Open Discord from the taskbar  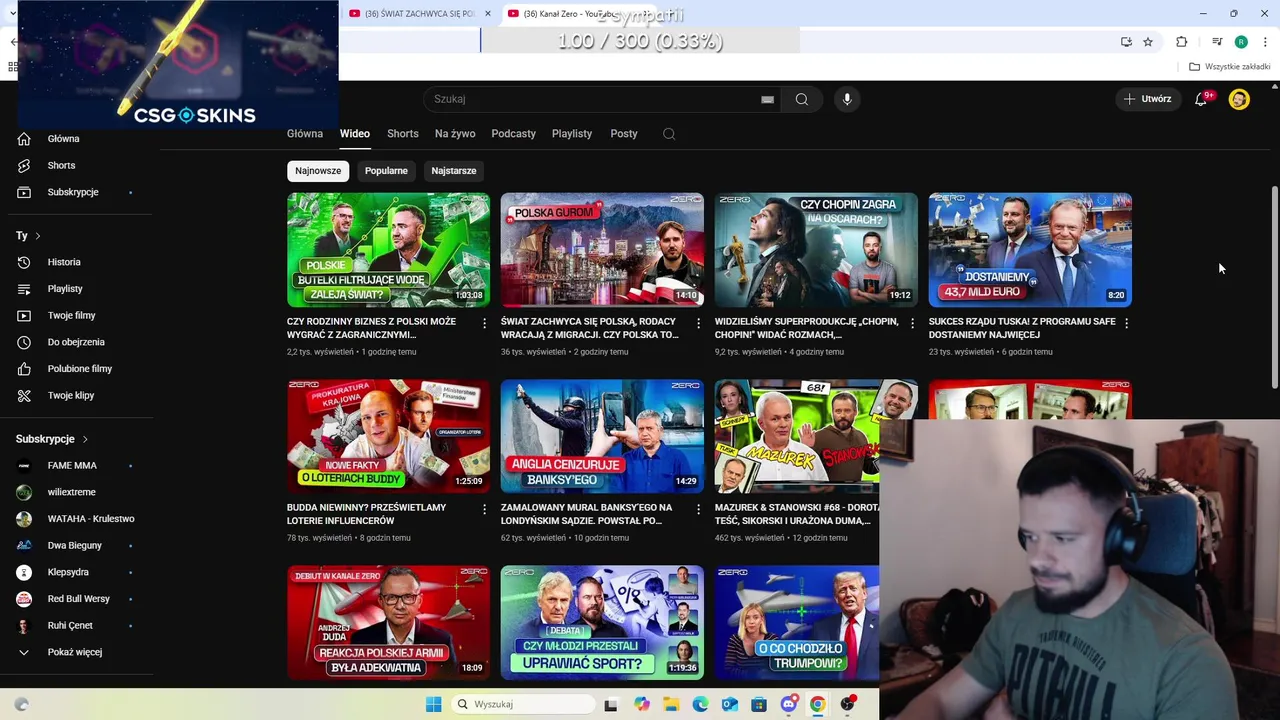(x=789, y=704)
